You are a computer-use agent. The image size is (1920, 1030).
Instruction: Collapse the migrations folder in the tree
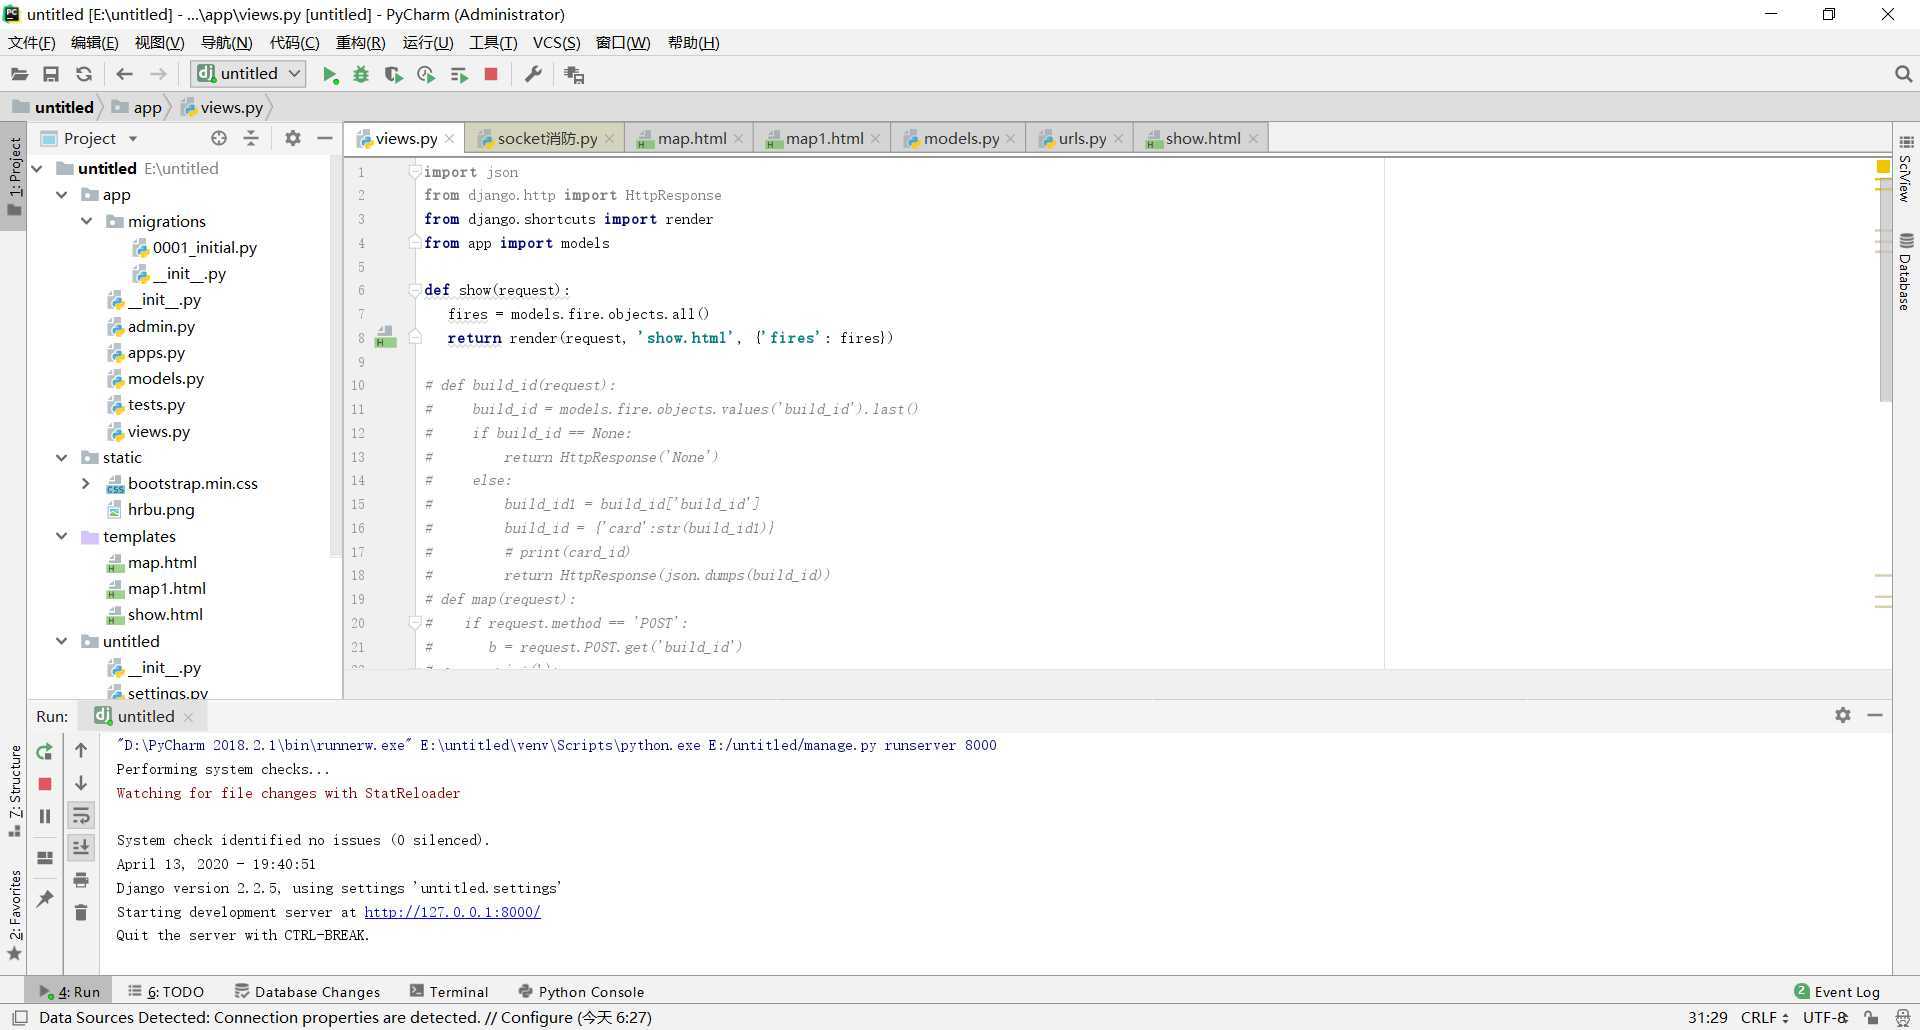(87, 221)
